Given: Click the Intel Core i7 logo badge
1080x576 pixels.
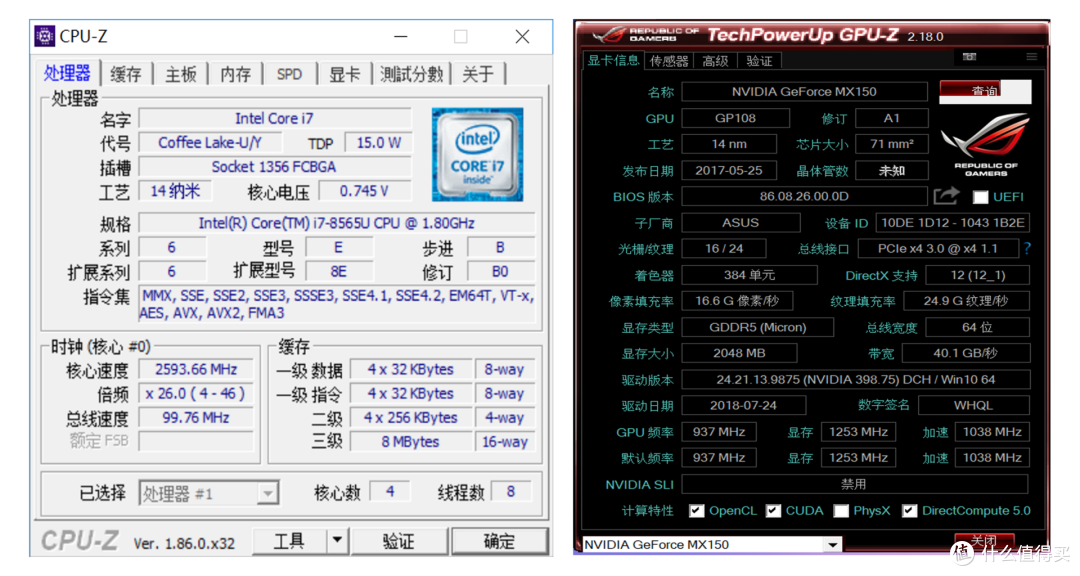Looking at the screenshot, I should [x=477, y=154].
